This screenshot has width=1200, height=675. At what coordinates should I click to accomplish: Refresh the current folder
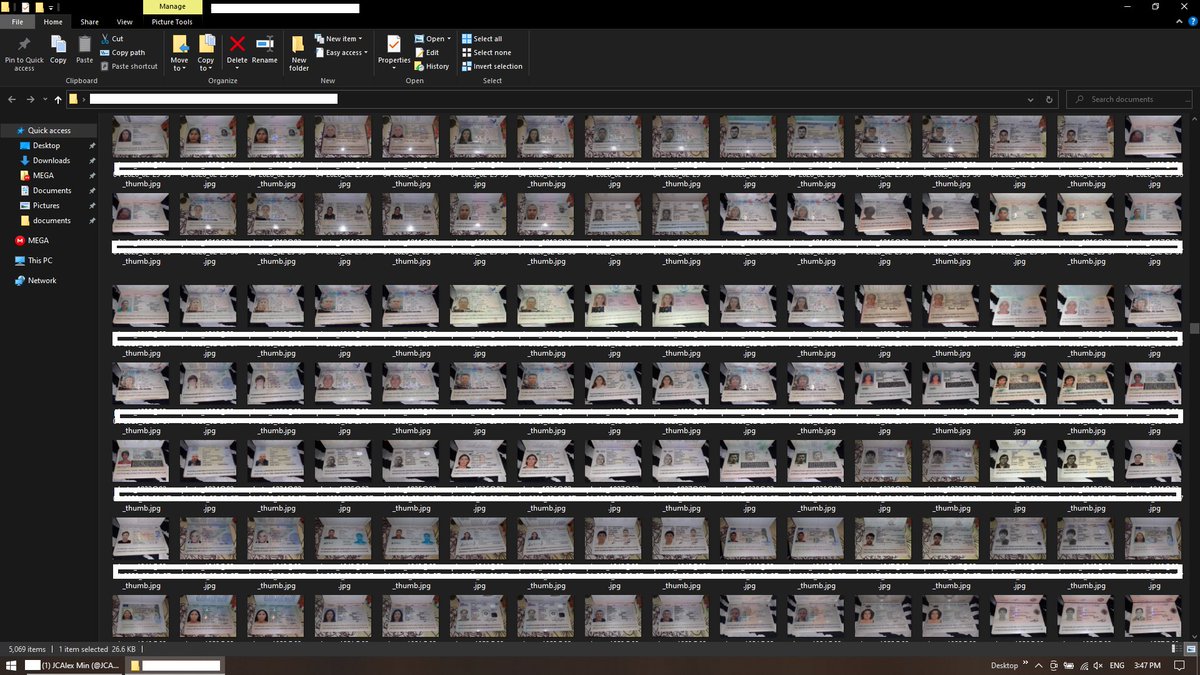1048,99
